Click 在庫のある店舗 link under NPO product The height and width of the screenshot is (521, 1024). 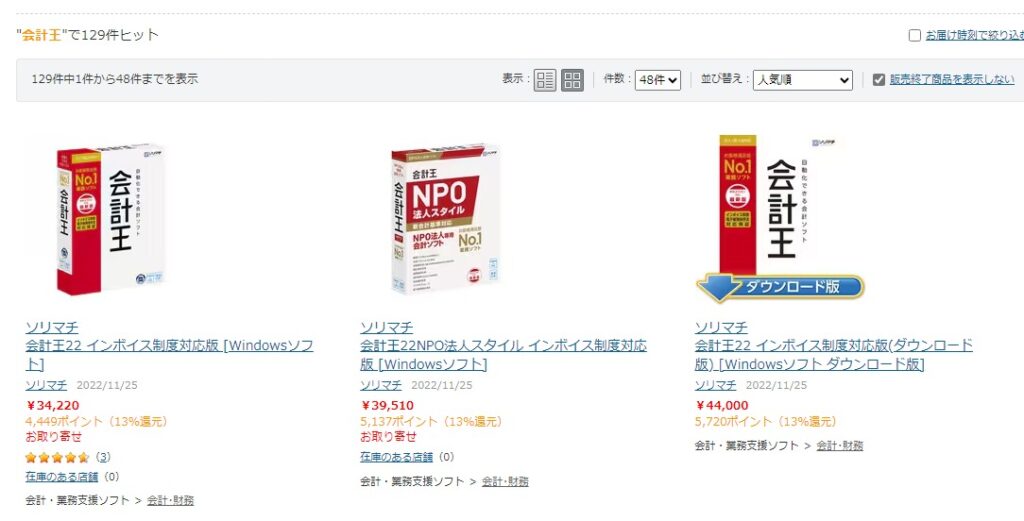tap(396, 457)
